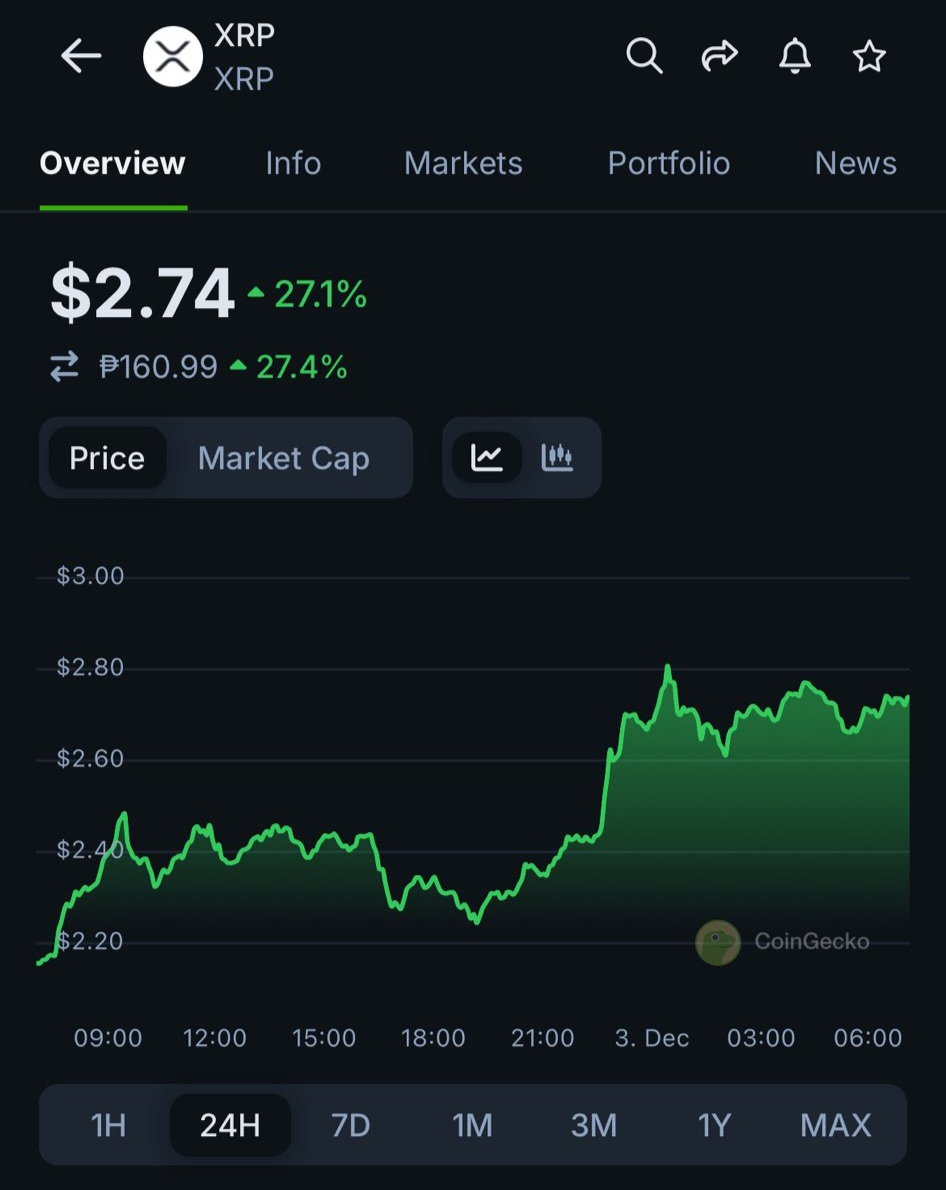Viewport: 946px width, 1190px height.
Task: Open price alerts bell icon
Action: (x=795, y=57)
